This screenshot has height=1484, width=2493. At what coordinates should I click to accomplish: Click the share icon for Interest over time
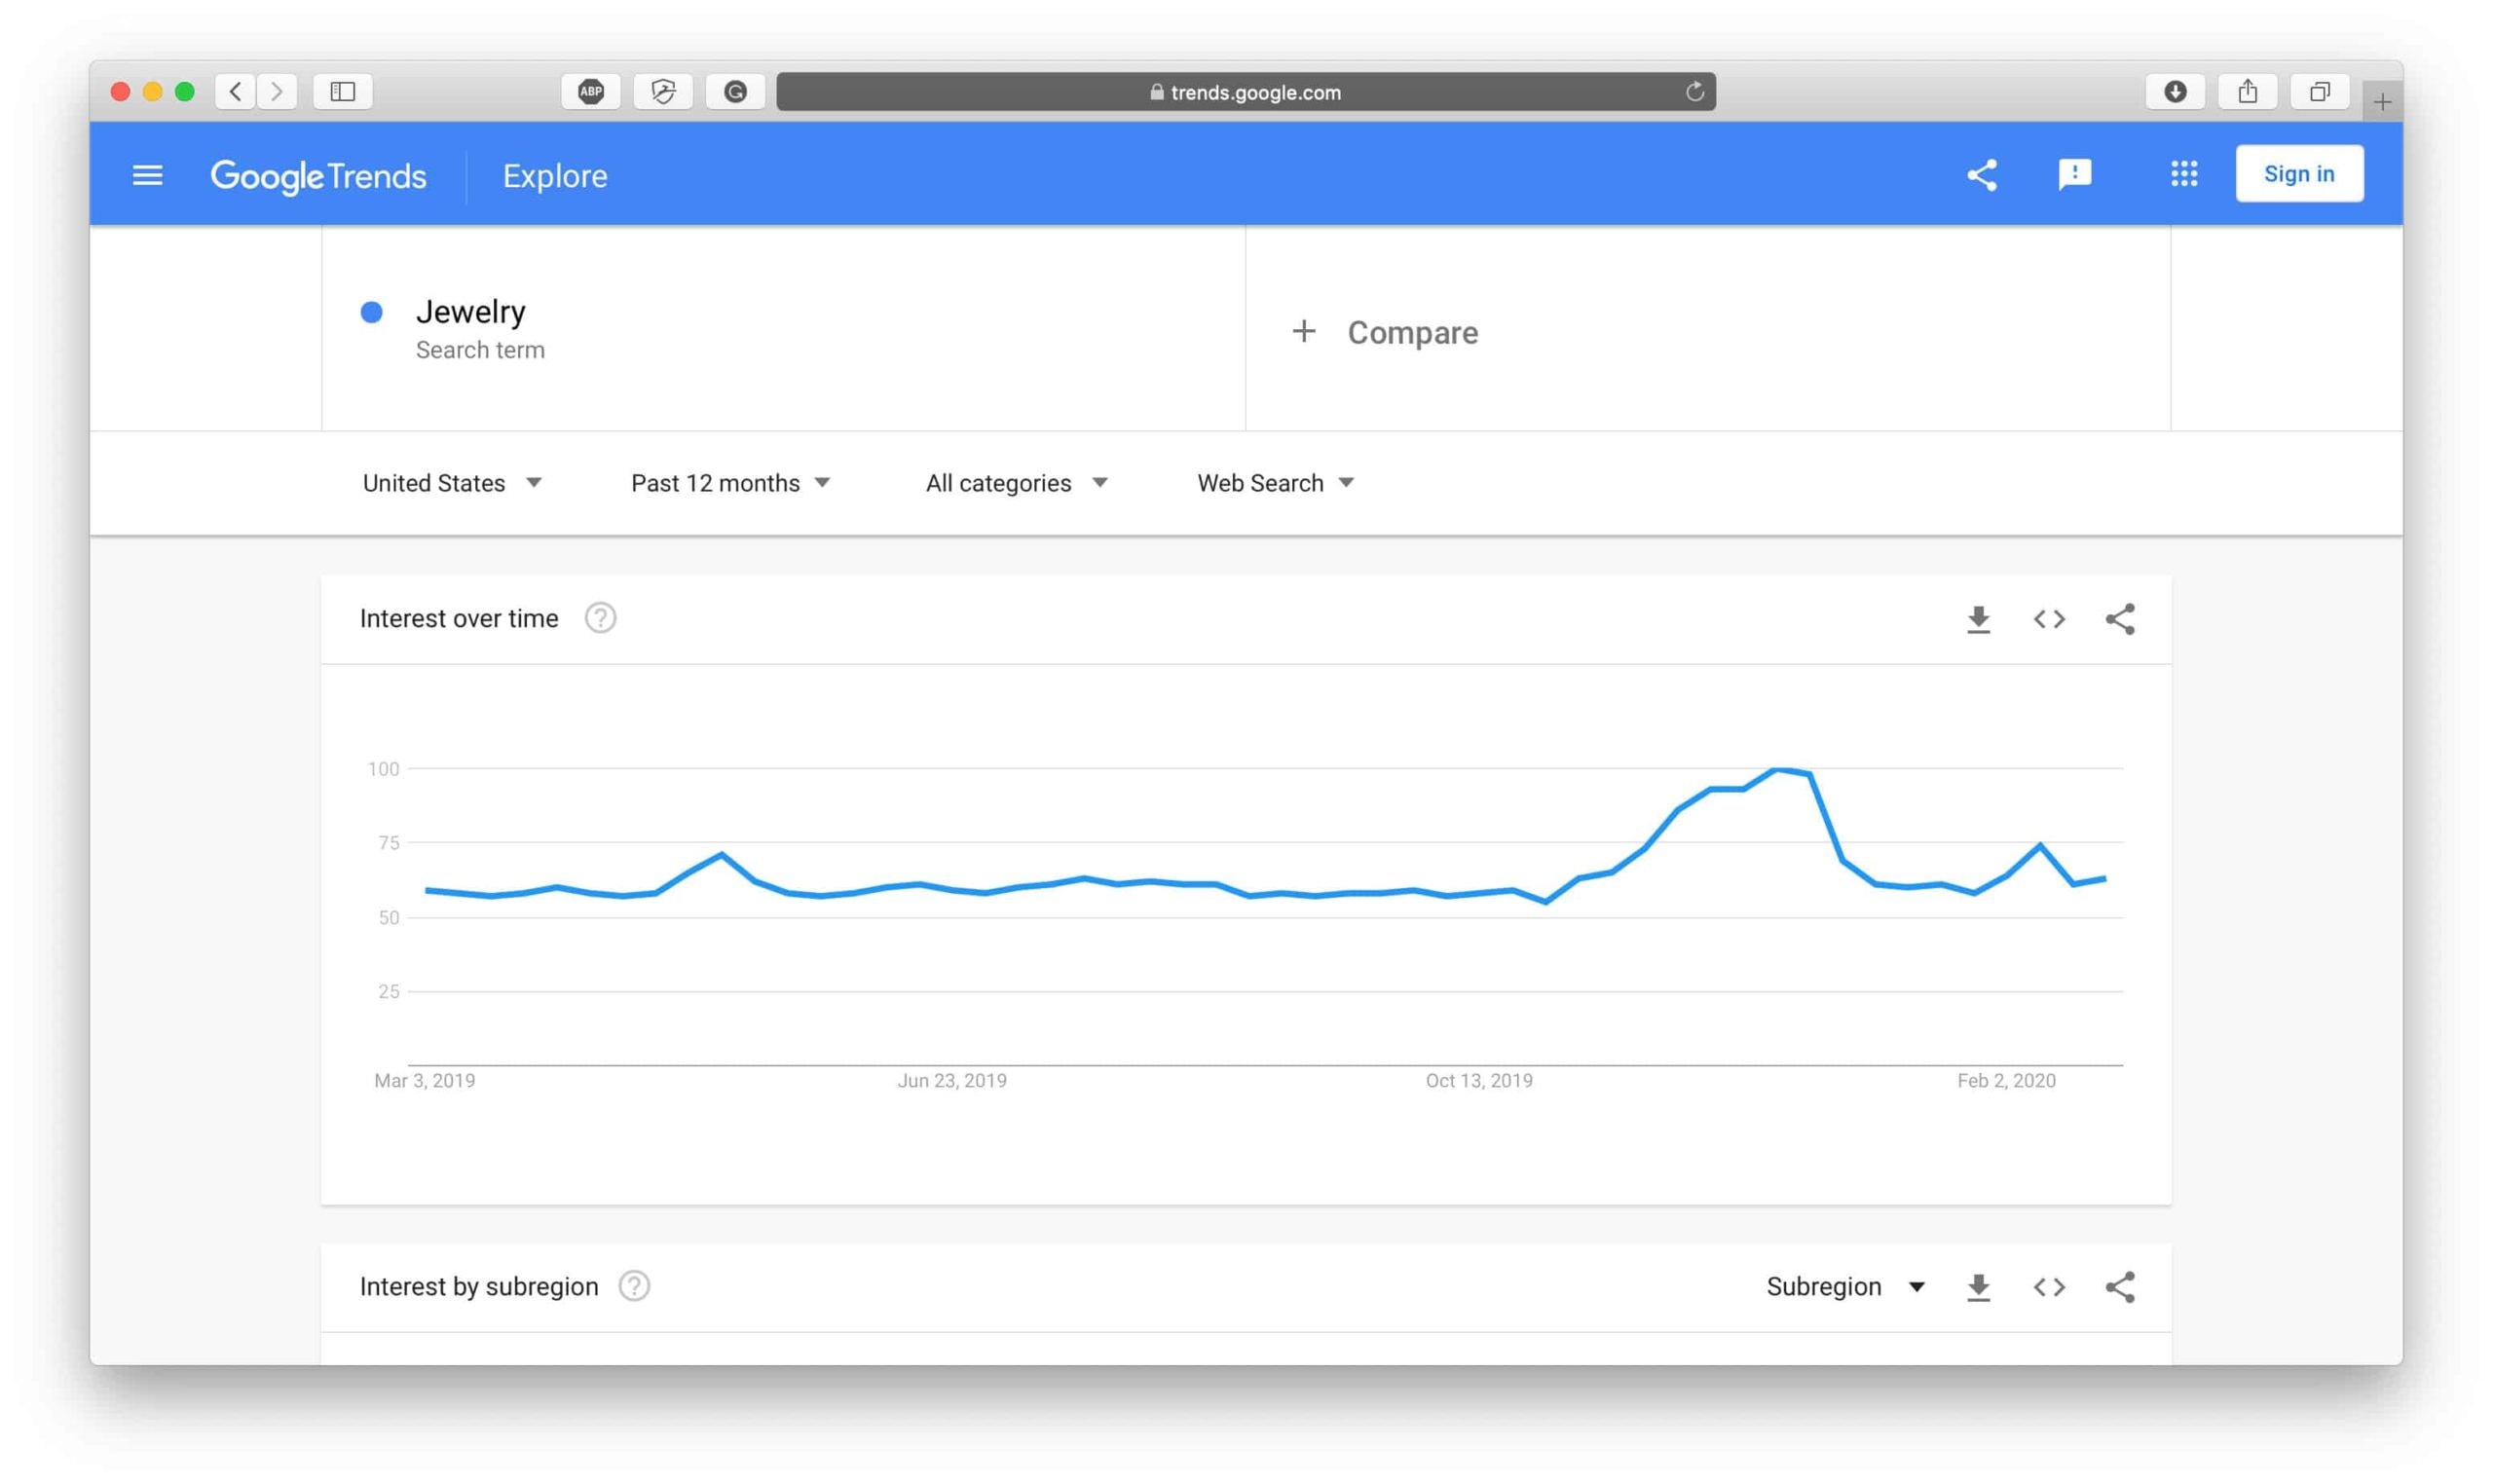2118,618
